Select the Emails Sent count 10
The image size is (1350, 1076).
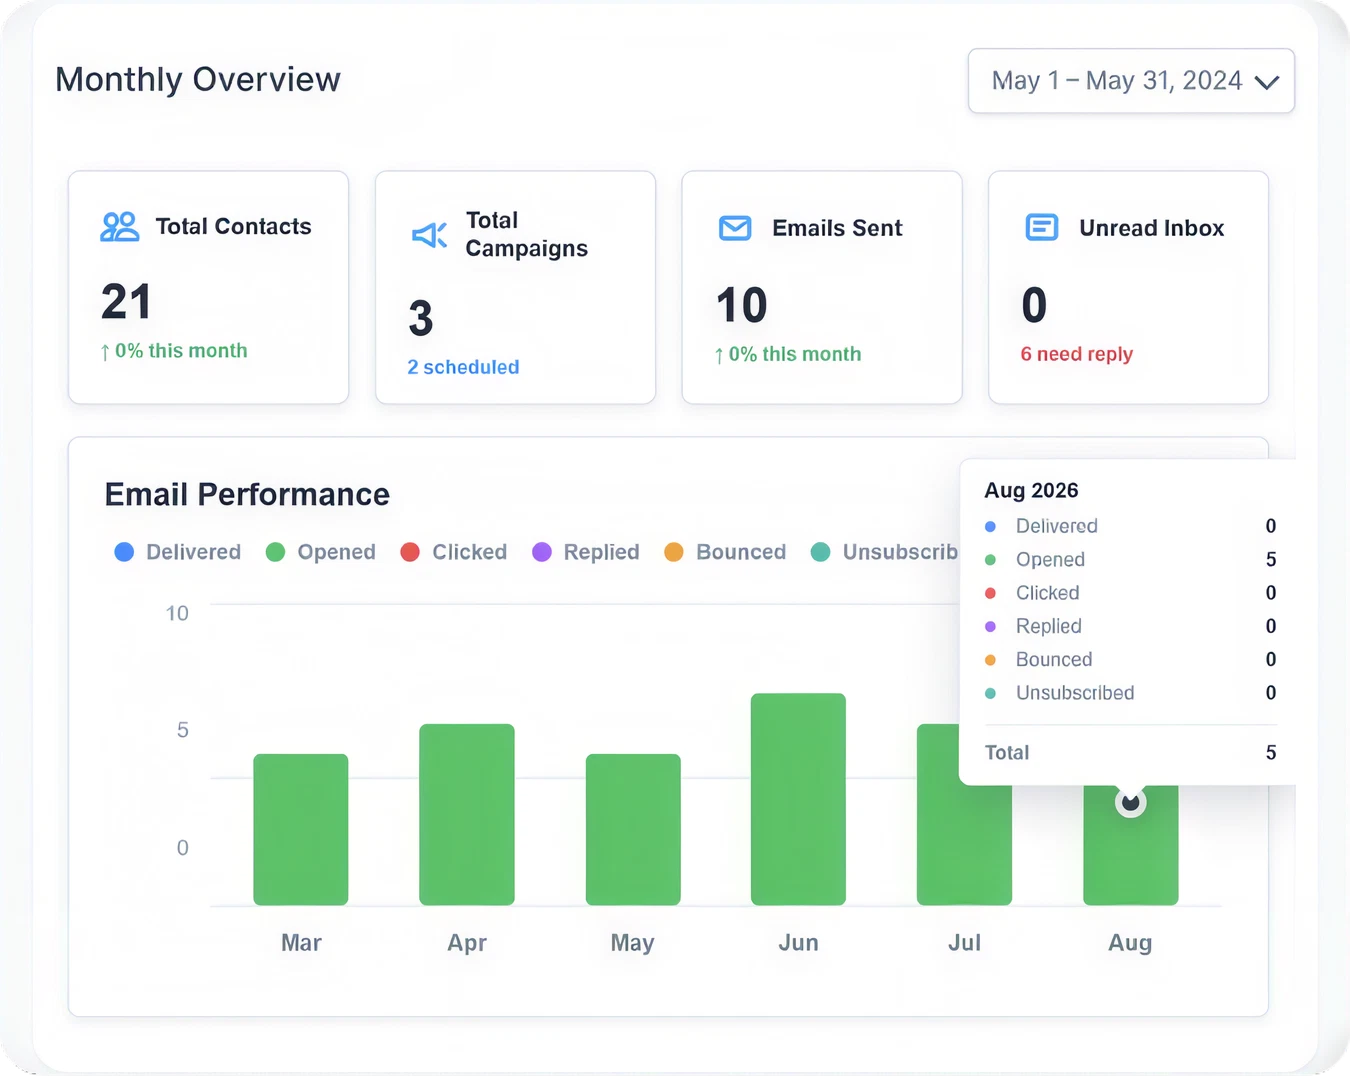pyautogui.click(x=741, y=305)
